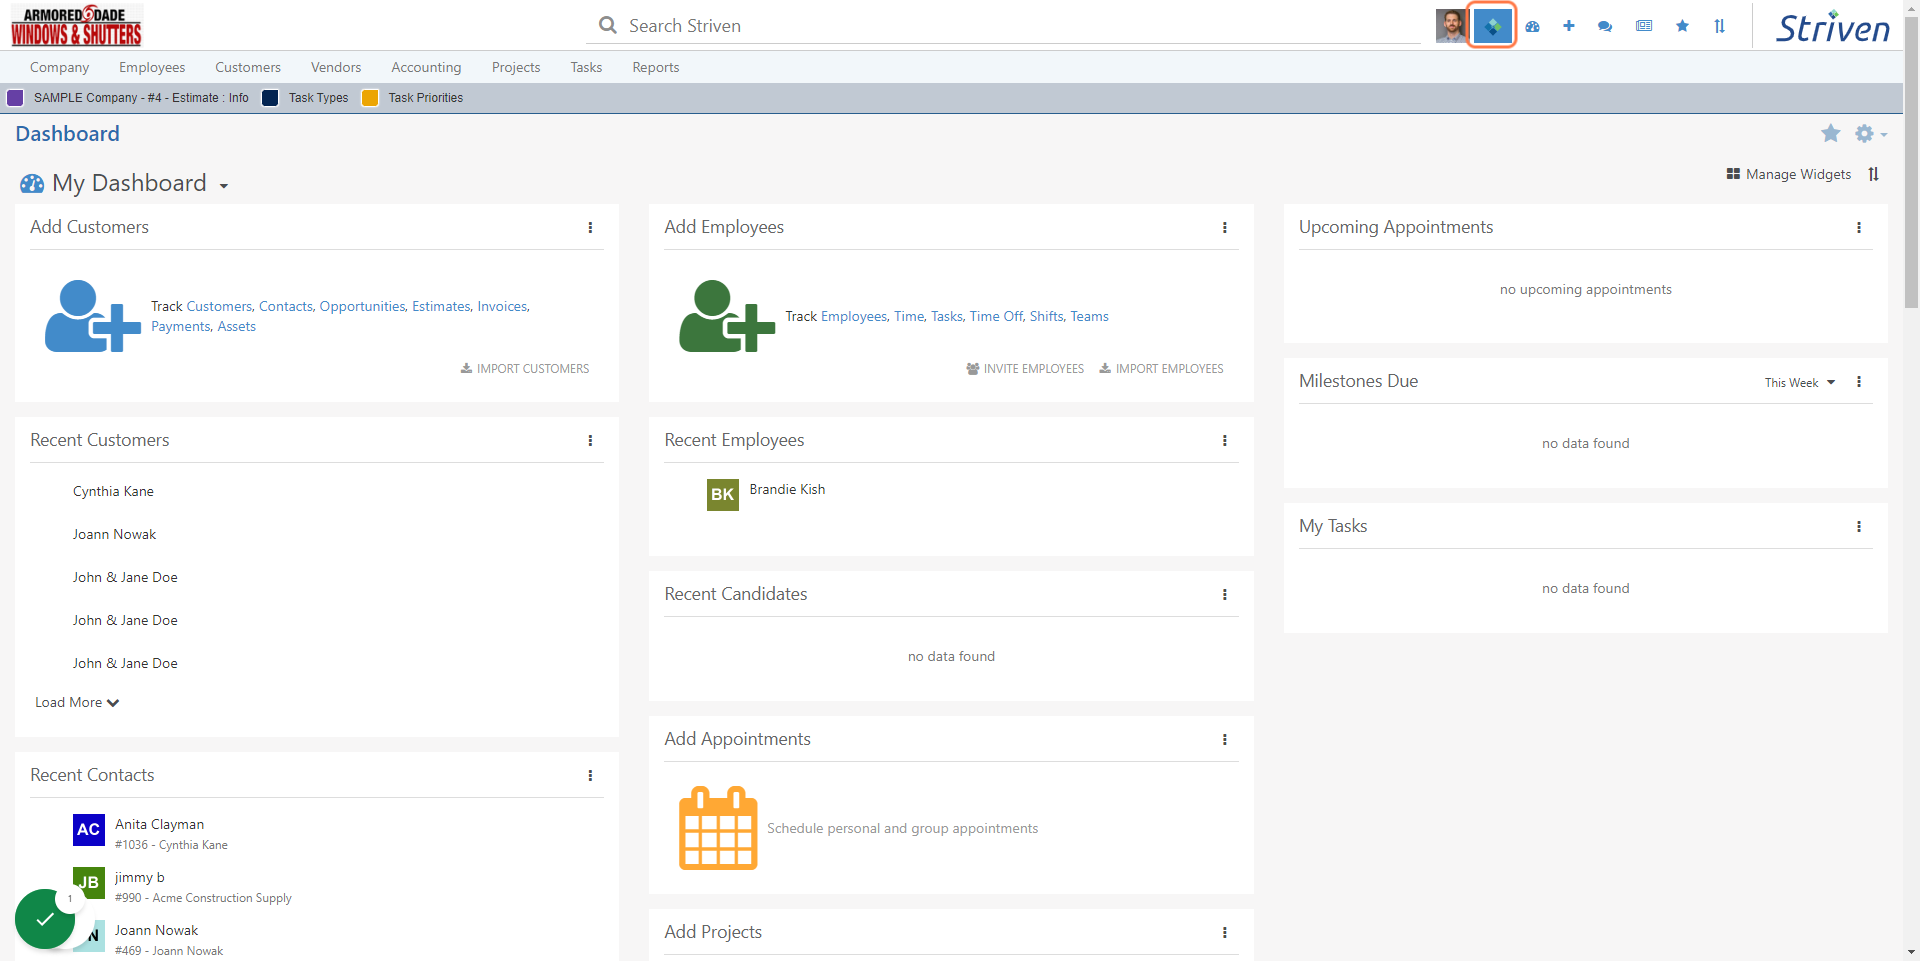Click Import Customers link
This screenshot has width=1920, height=961.
[x=525, y=369]
